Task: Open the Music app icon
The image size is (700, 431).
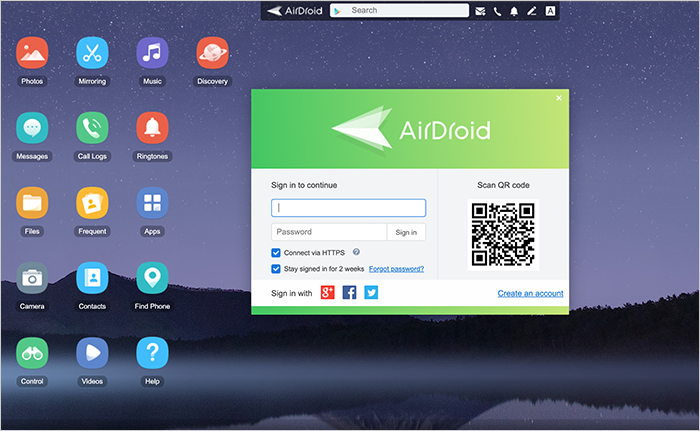Action: (152, 53)
